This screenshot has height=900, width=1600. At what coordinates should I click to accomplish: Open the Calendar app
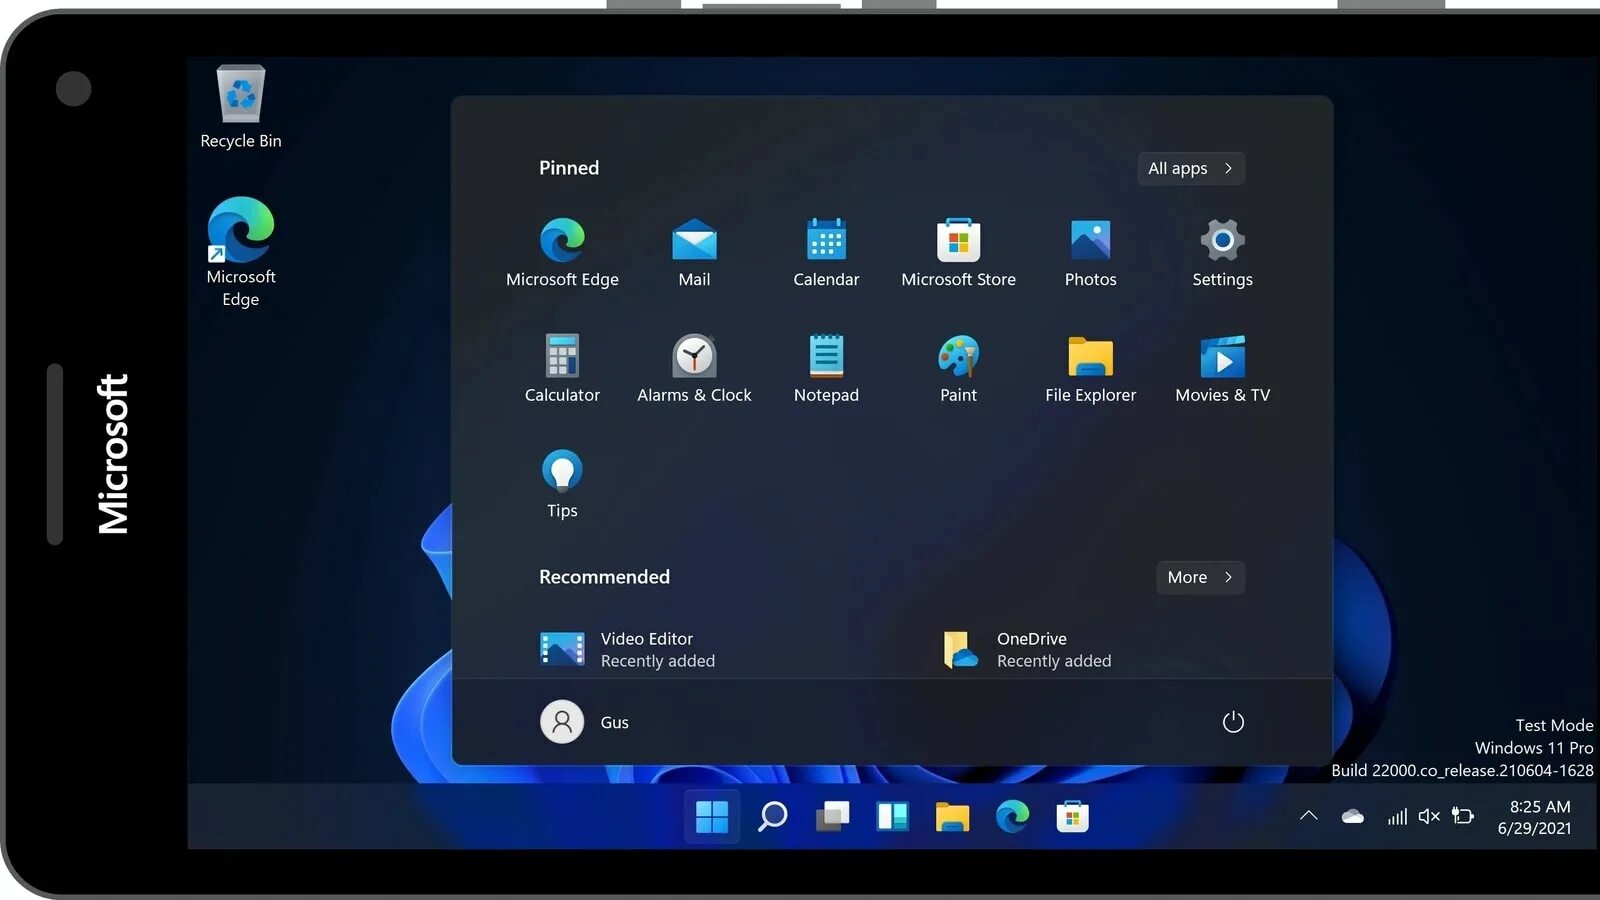[x=826, y=253]
